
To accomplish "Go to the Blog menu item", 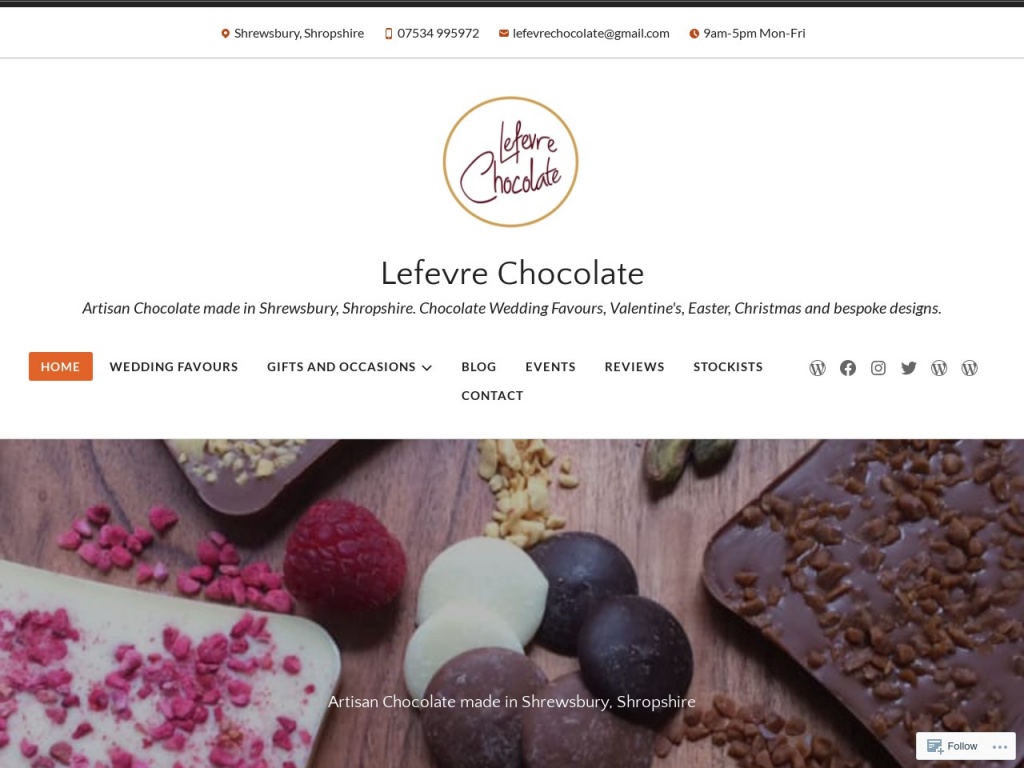I will point(479,366).
